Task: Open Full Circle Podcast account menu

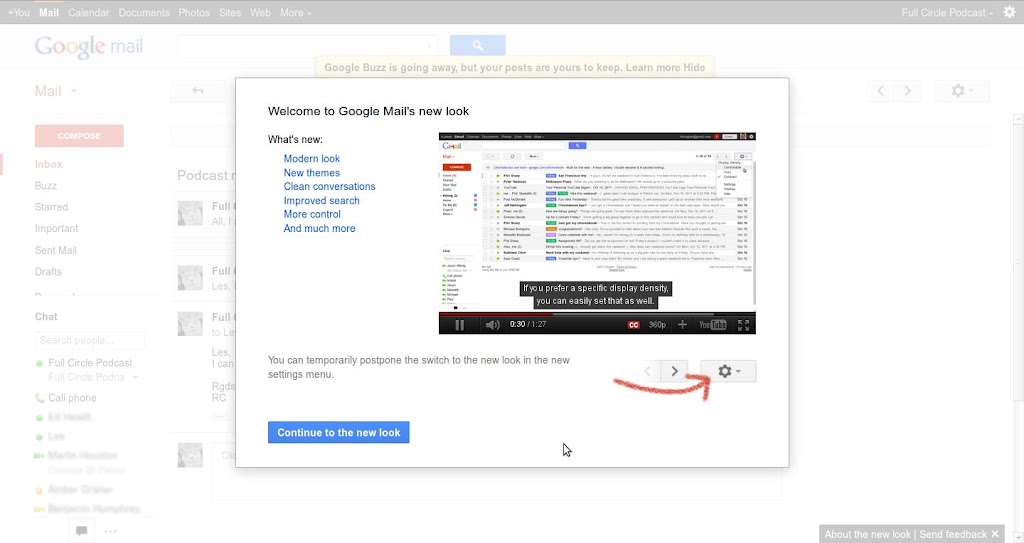Action: [x=946, y=12]
